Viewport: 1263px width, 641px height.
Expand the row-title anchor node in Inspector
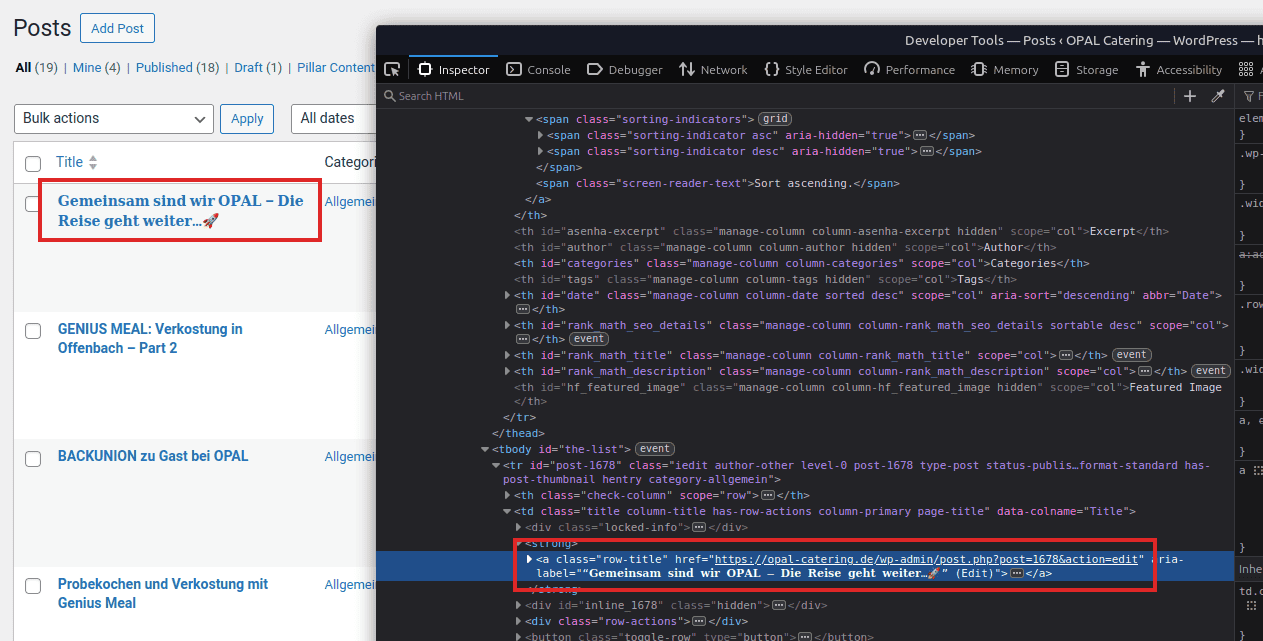click(x=530, y=559)
